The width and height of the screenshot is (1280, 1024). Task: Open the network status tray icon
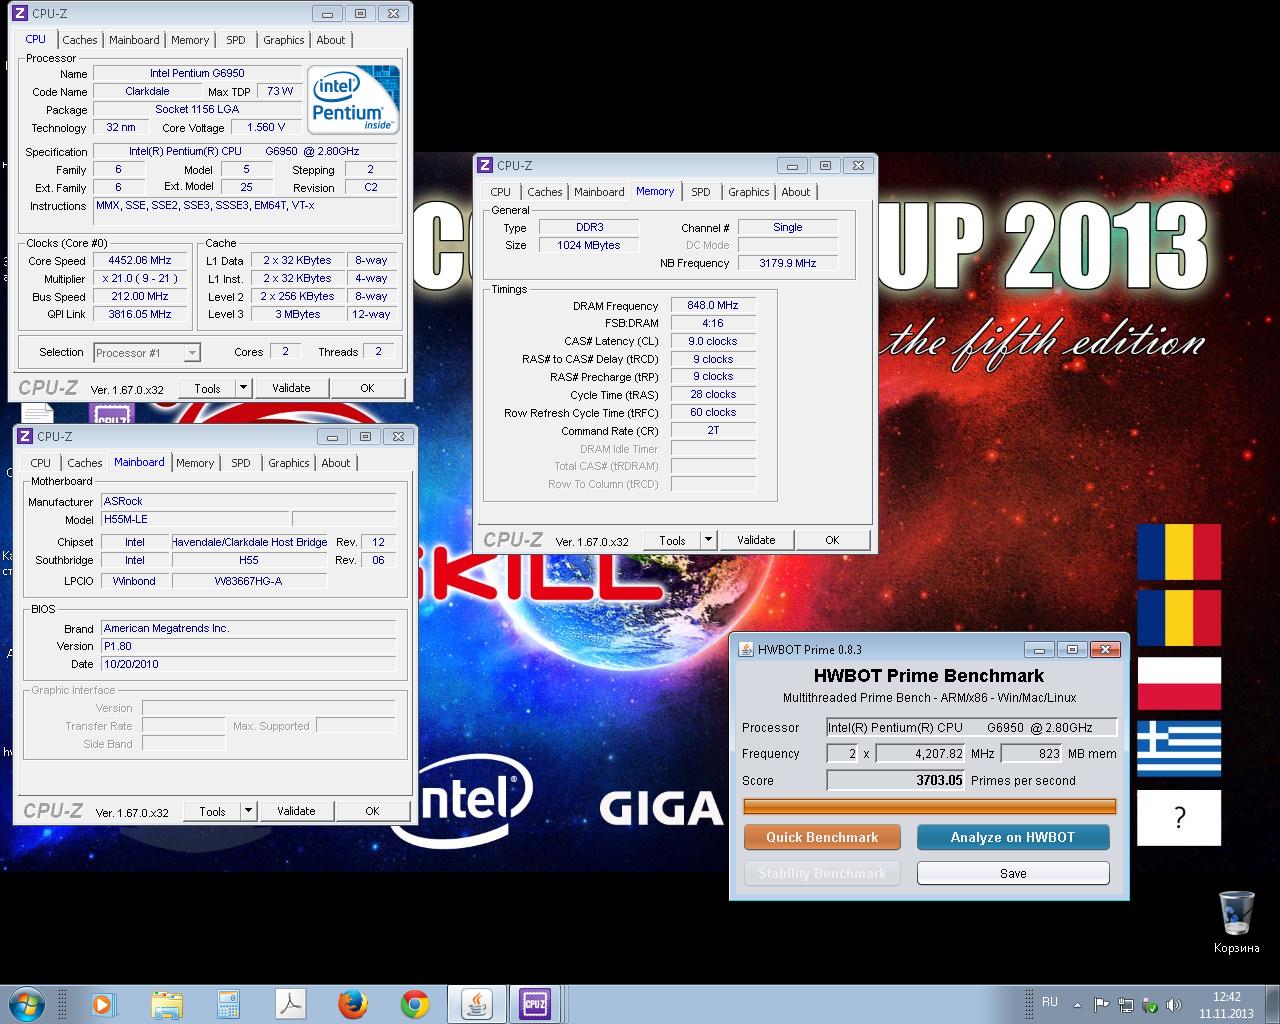click(1126, 1005)
